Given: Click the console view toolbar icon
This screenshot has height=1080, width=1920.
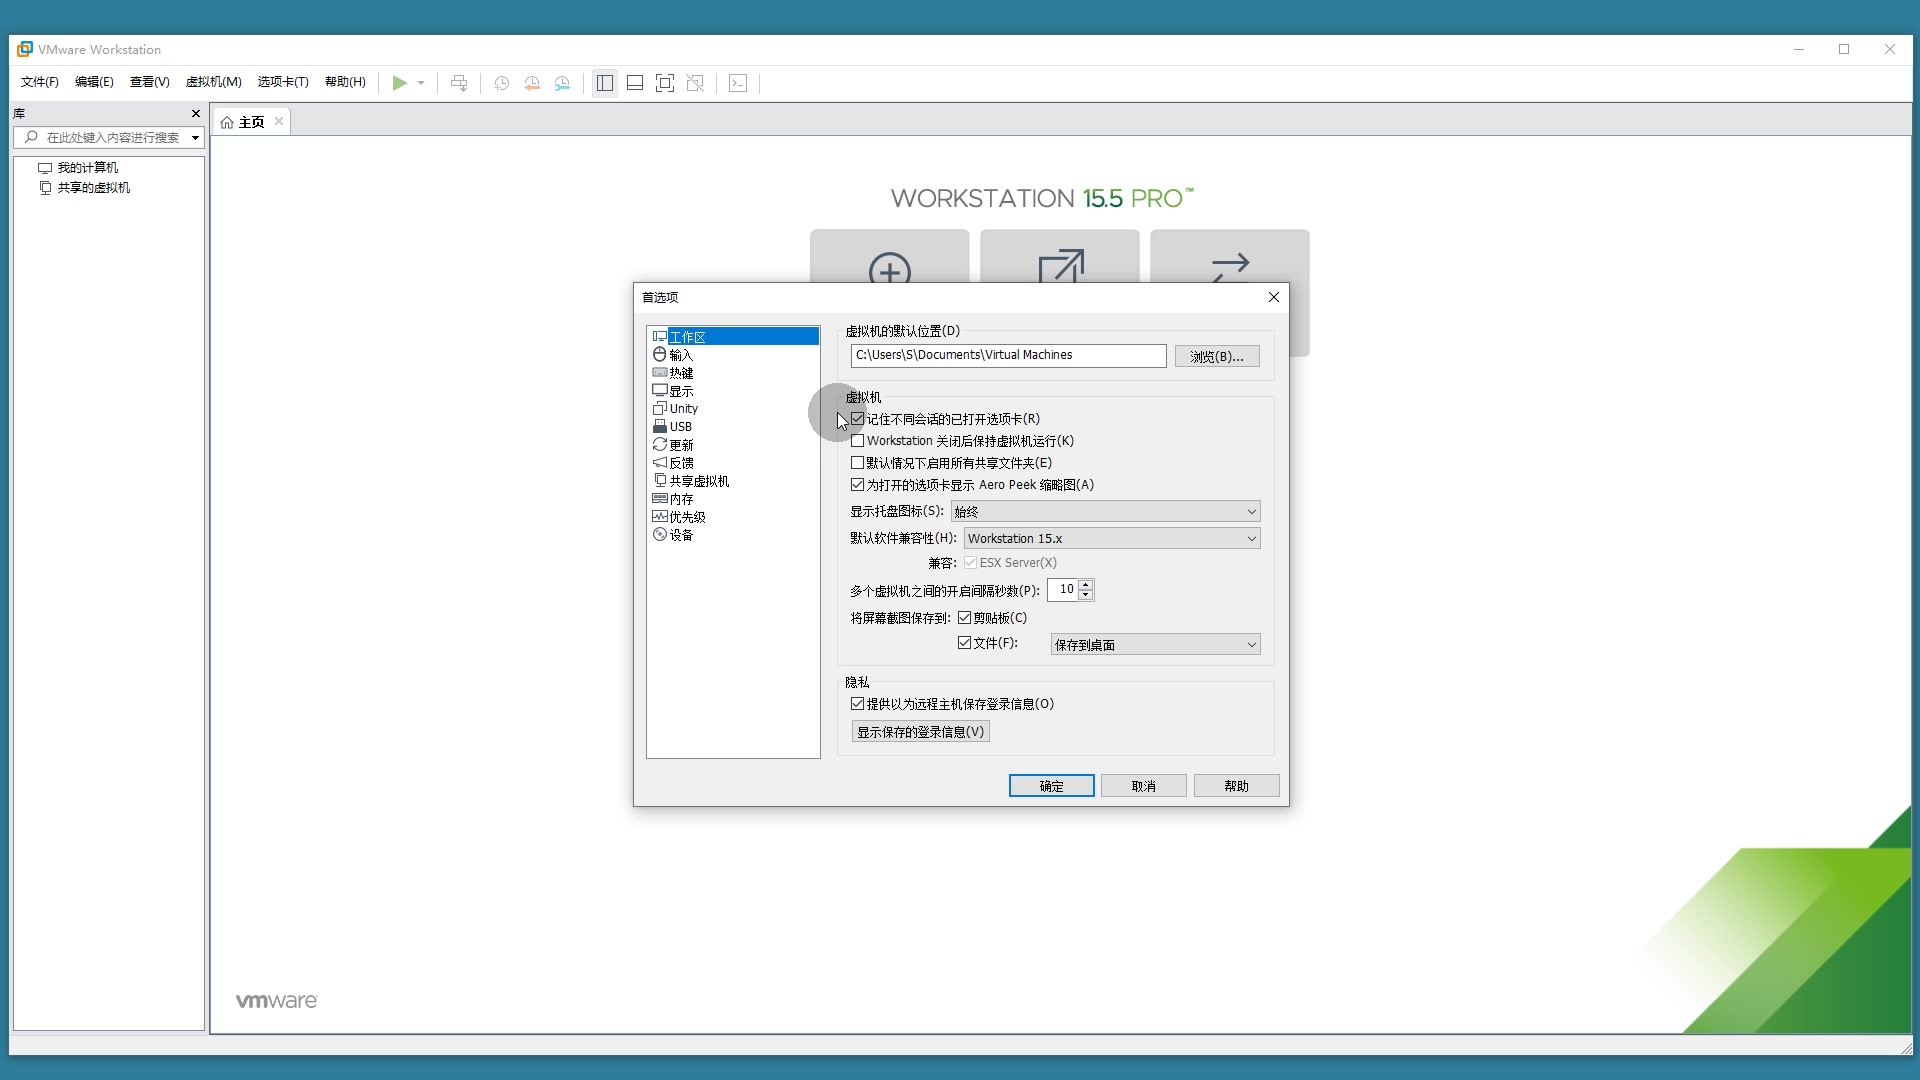Looking at the screenshot, I should (738, 83).
